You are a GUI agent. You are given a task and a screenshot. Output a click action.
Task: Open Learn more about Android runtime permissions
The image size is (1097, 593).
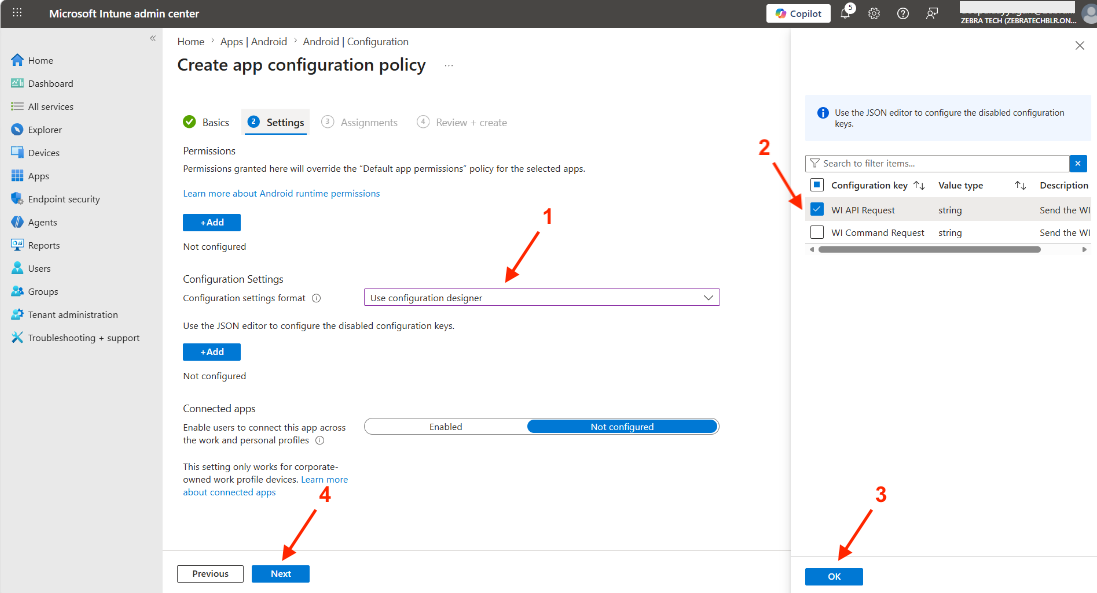point(281,193)
